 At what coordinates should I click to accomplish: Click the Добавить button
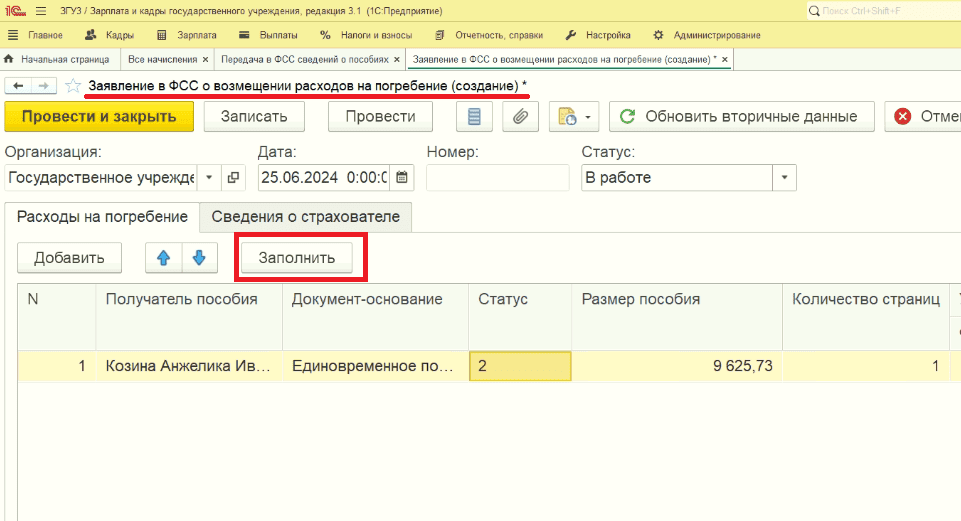(69, 258)
